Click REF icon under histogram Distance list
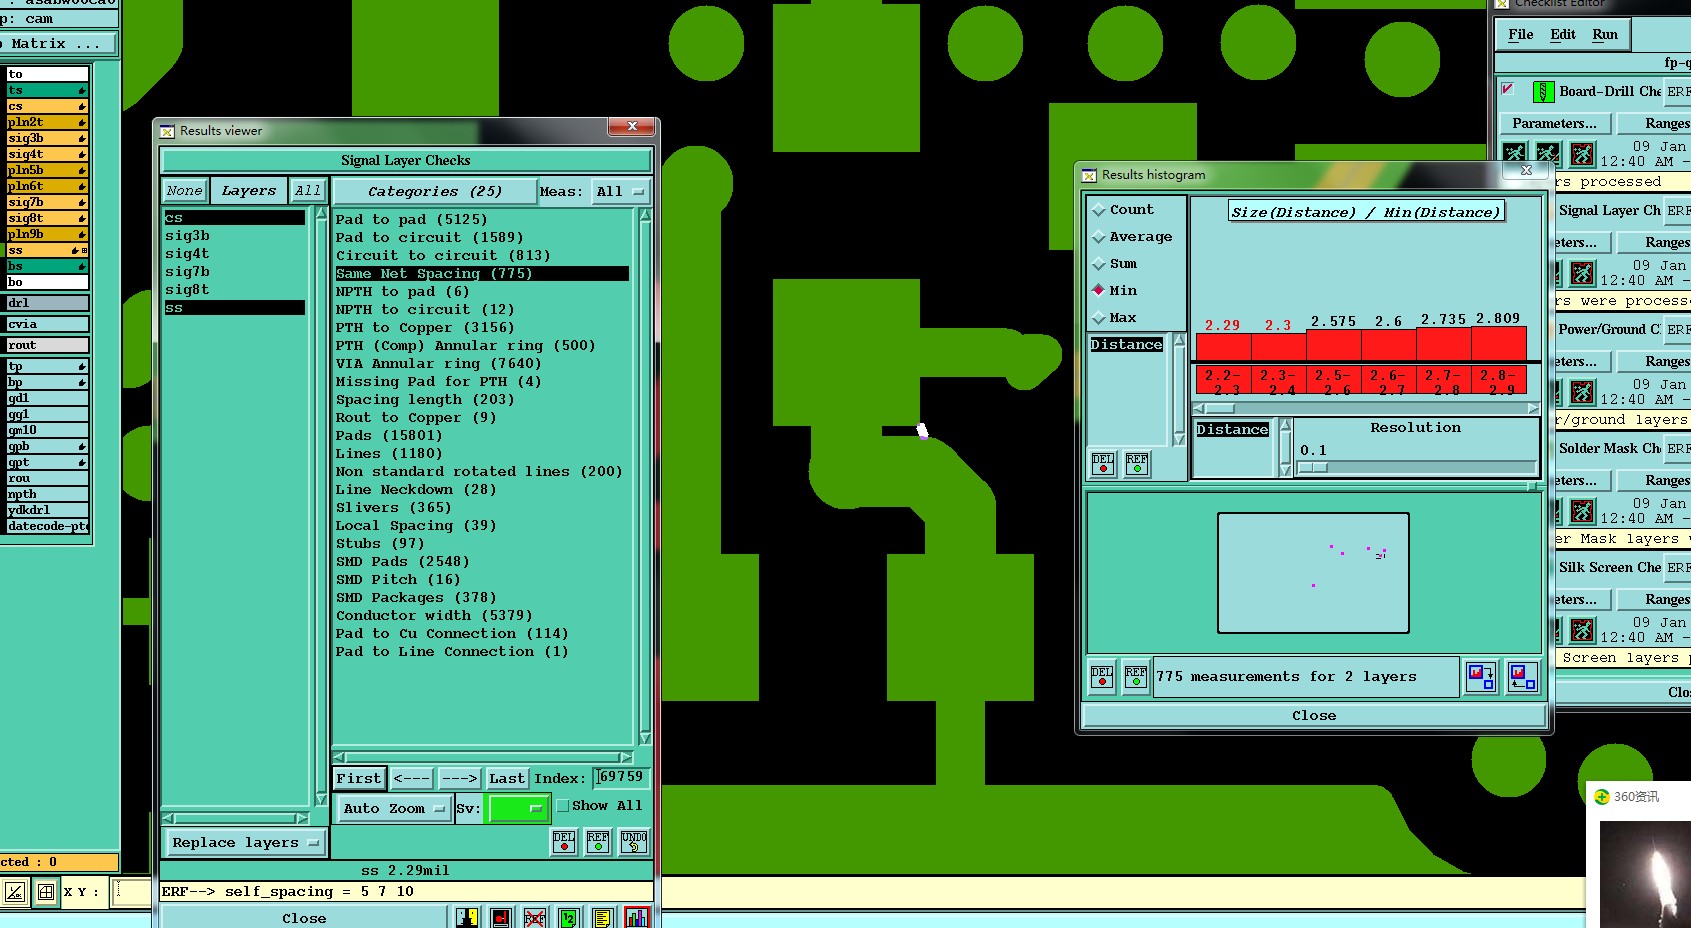Screen dimensions: 1691x928 point(1137,464)
